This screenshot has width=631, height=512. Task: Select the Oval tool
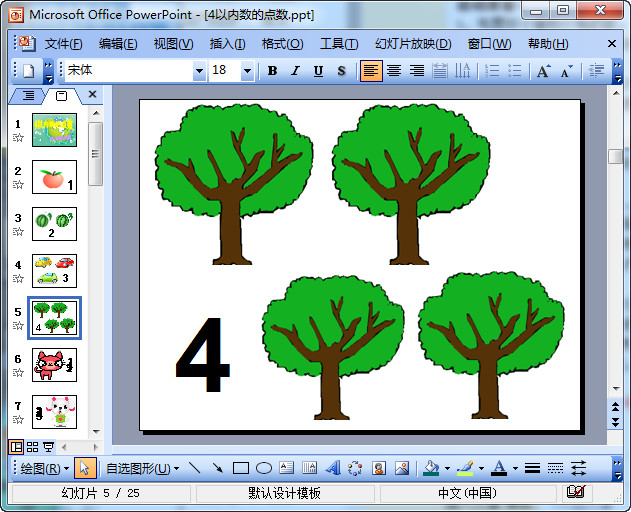(x=264, y=468)
